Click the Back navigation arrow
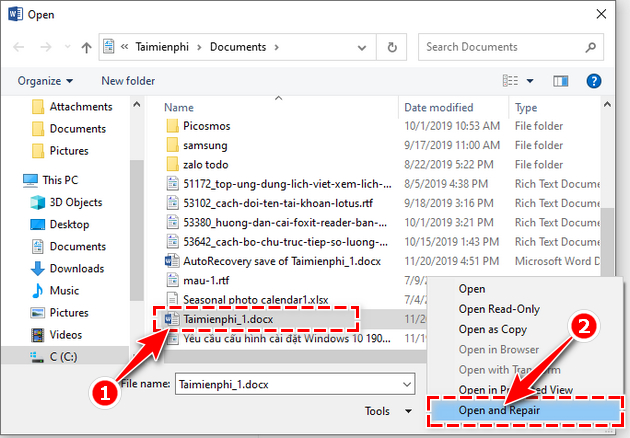 pos(18,47)
